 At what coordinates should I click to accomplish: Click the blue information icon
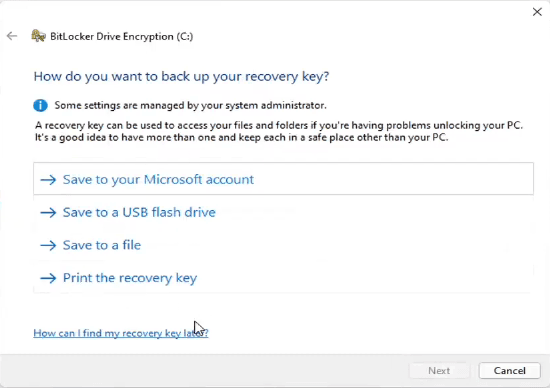click(x=40, y=105)
